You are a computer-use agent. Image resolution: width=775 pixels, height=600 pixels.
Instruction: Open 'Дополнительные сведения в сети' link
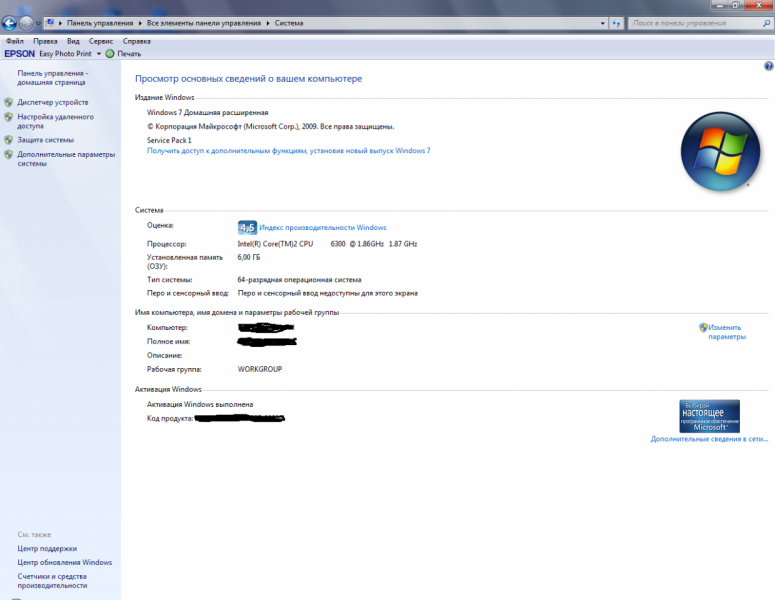pos(709,439)
